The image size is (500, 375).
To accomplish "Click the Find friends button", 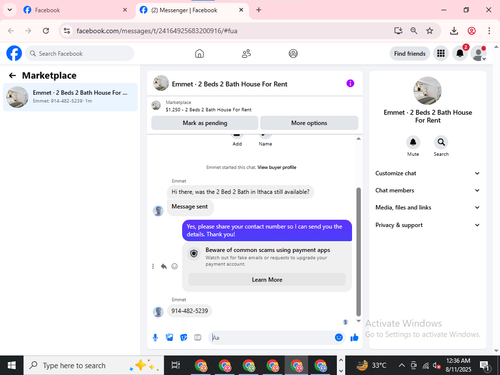I will (410, 53).
